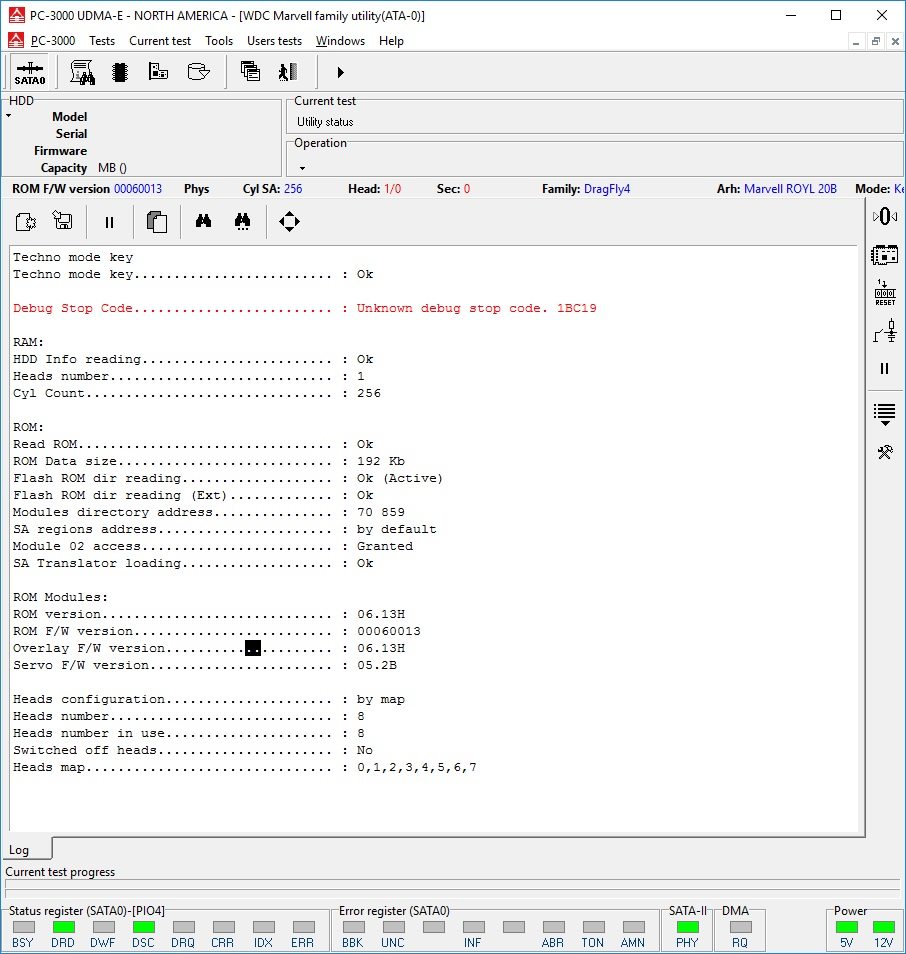Viewport: 906px width, 954px height.
Task: Click the RESET counter icon in sidebar
Action: (885, 293)
